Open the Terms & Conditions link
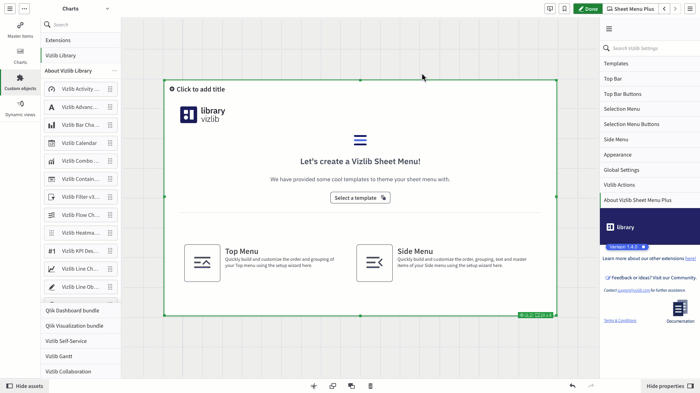 (x=620, y=321)
